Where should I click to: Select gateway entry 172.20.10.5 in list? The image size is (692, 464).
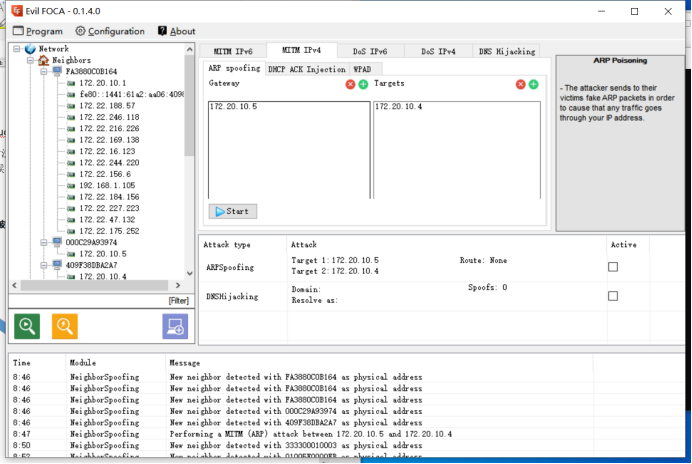(x=233, y=106)
